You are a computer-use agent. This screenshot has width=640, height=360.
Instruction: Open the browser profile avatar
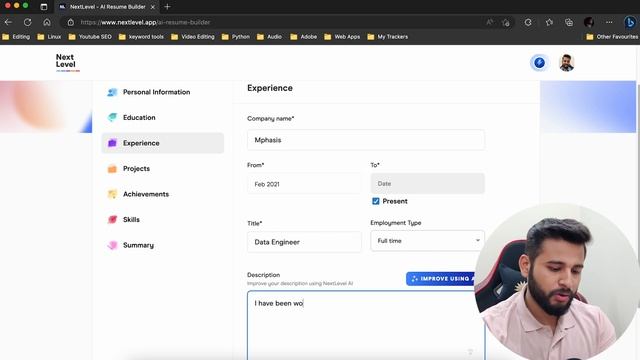point(589,22)
